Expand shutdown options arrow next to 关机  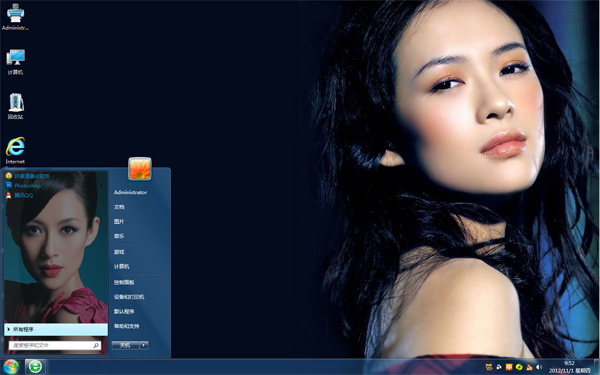point(144,345)
